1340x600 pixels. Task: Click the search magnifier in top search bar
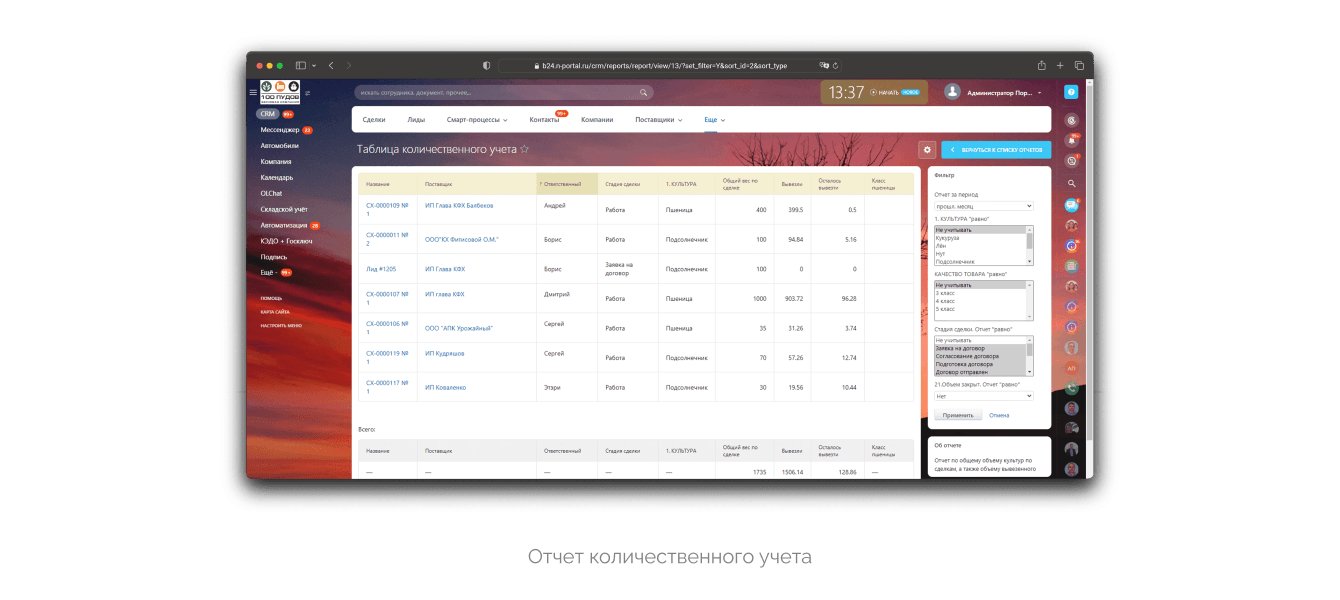(x=644, y=92)
